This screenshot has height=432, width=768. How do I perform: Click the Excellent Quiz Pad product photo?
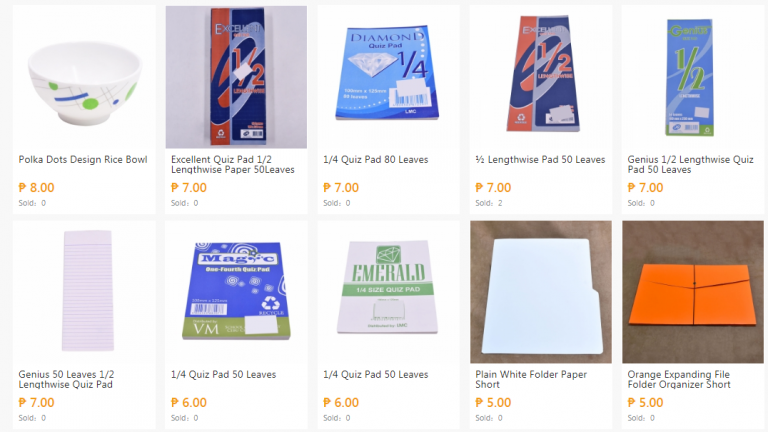(237, 77)
